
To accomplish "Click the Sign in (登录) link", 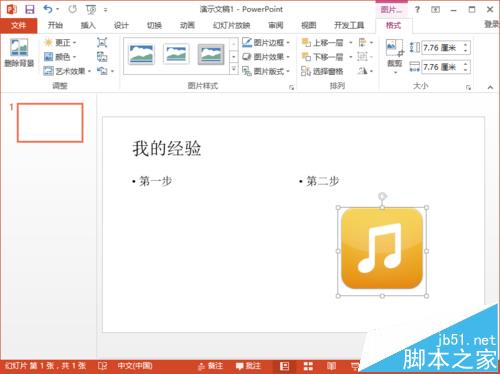I will click(492, 24).
